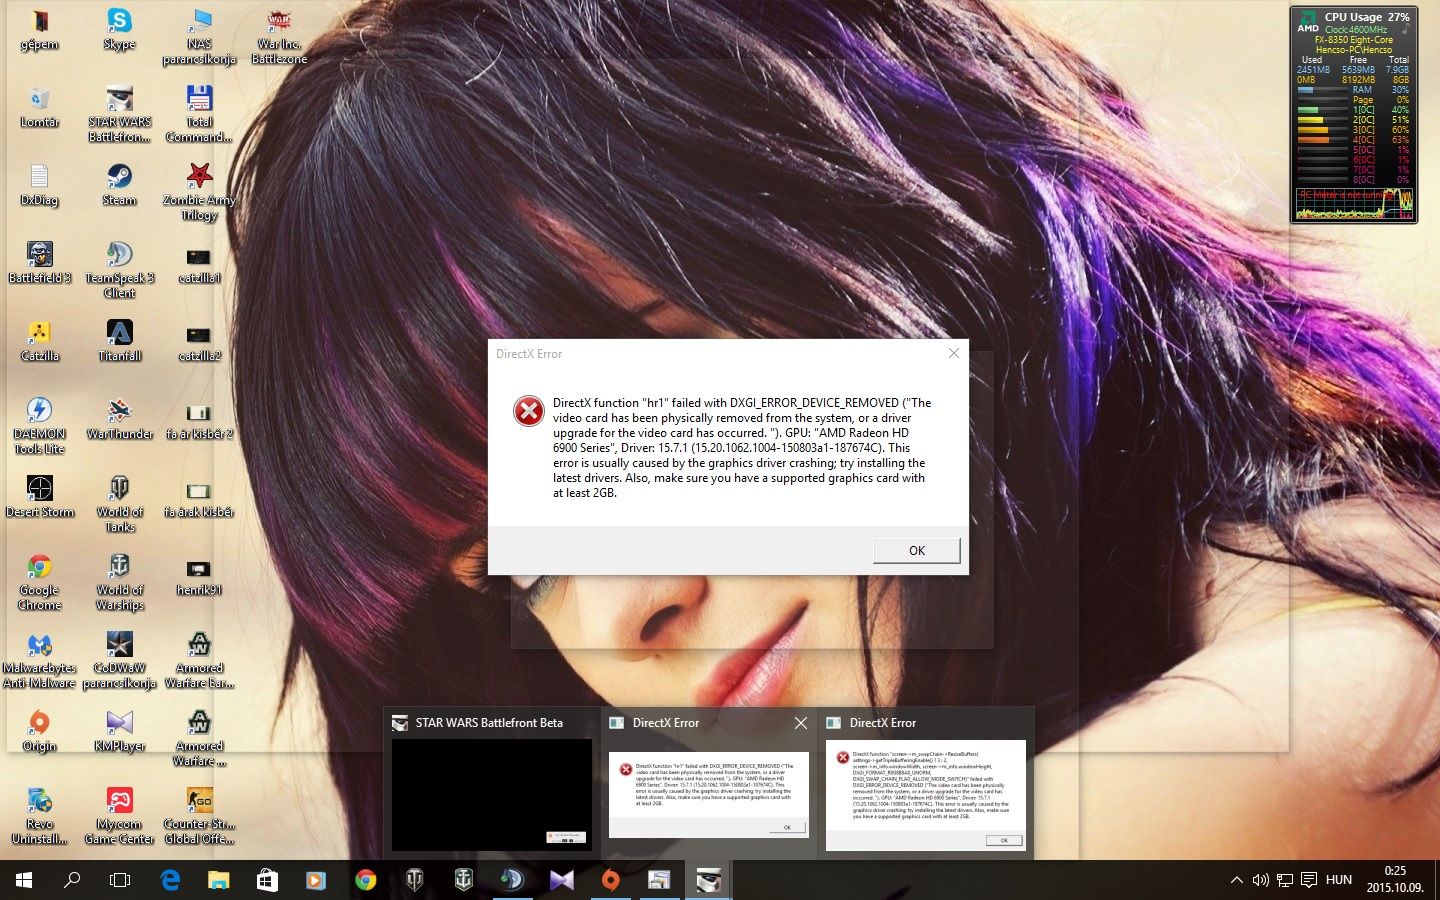Select the second DirectX Error preview thumbnail
Viewport: 1440px width, 900px height.
(x=925, y=784)
